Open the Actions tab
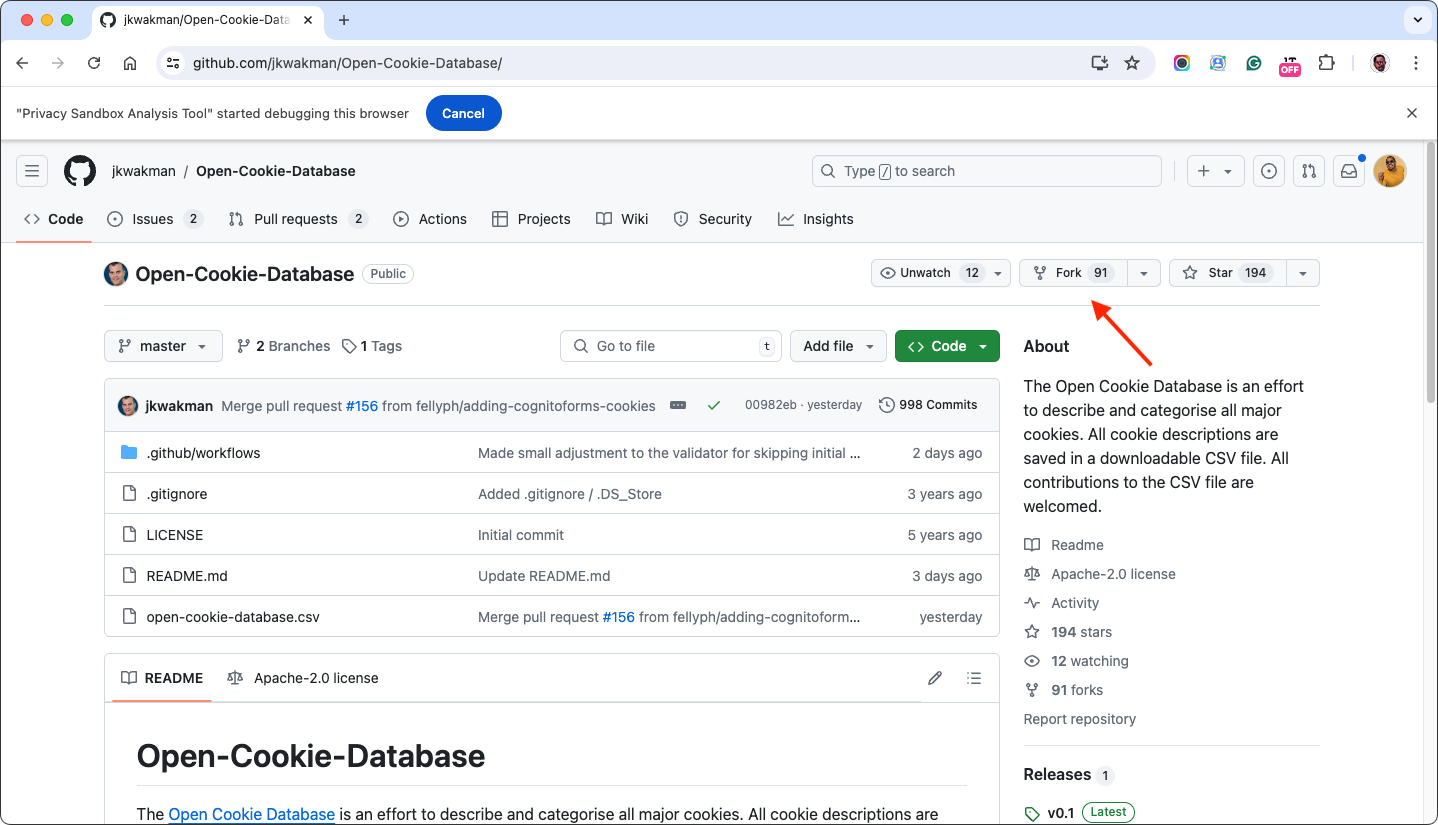 tap(430, 219)
